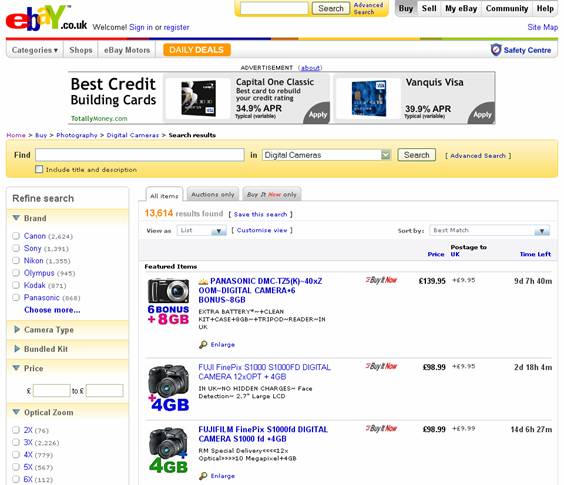The height and width of the screenshot is (485, 564).
Task: Open the Sell tab in top navigation
Action: (x=429, y=9)
